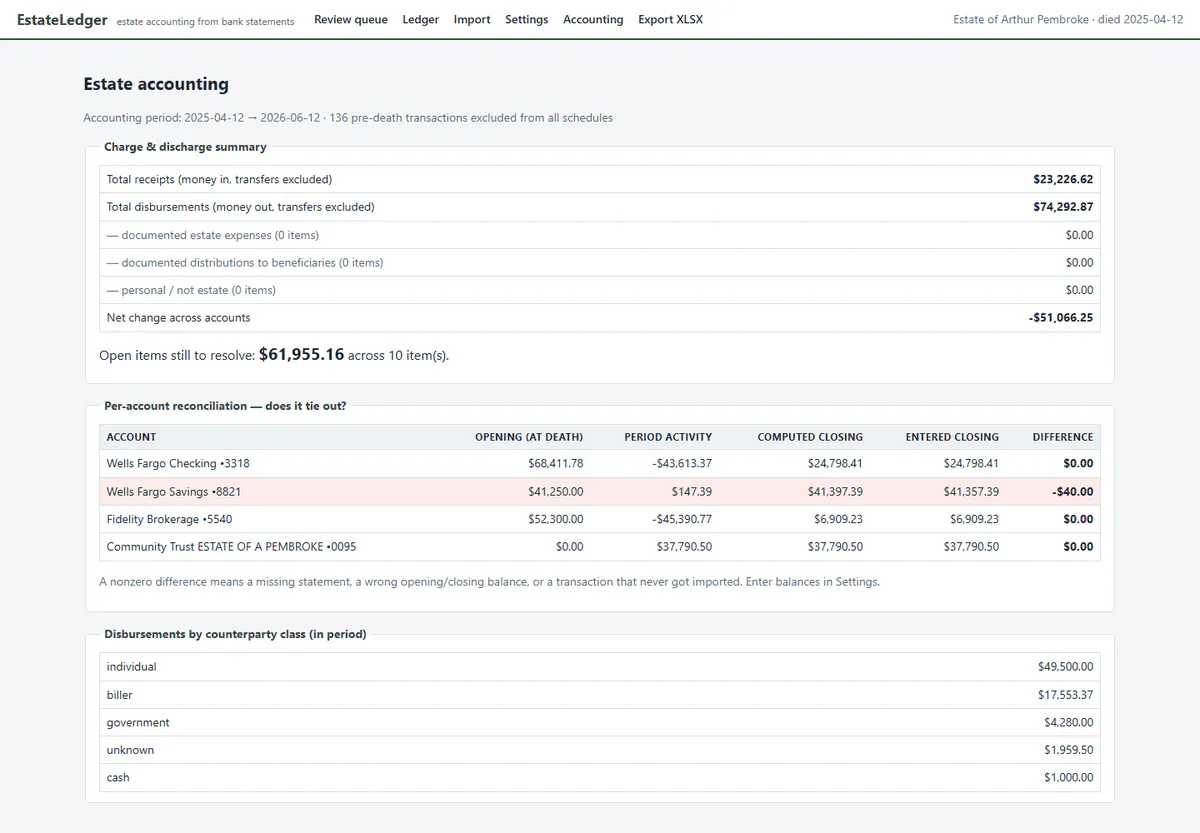Click the PERIOD ACTIVITY column header
Viewport: 1200px width, 833px height.
pos(668,437)
